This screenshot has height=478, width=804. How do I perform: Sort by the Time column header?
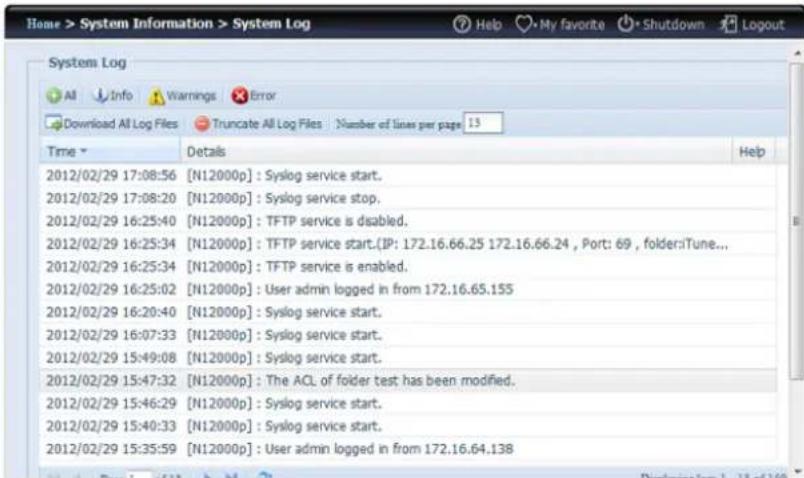click(110, 151)
